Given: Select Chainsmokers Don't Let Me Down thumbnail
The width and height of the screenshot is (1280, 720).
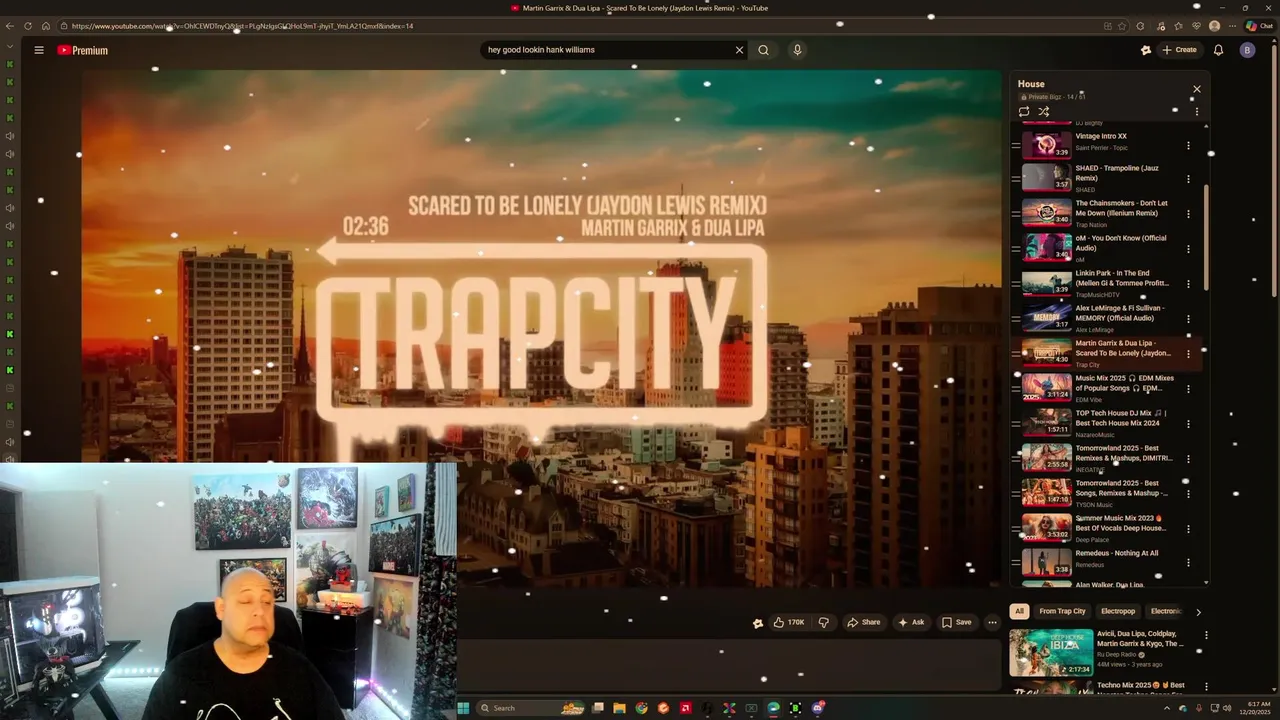Looking at the screenshot, I should (x=1046, y=214).
